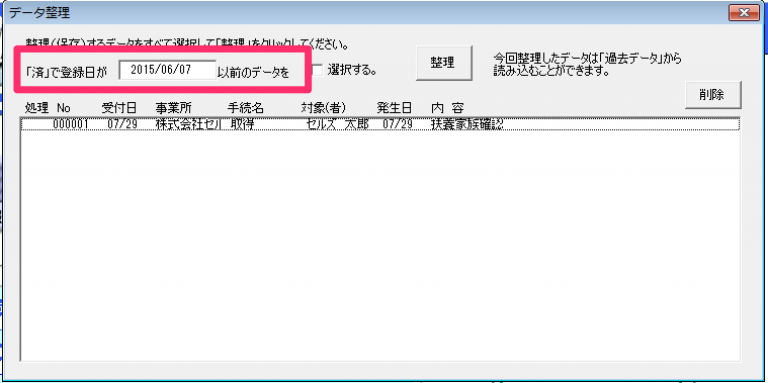768x383 pixels.
Task: Close the データ整理 dialog window
Action: (x=744, y=12)
